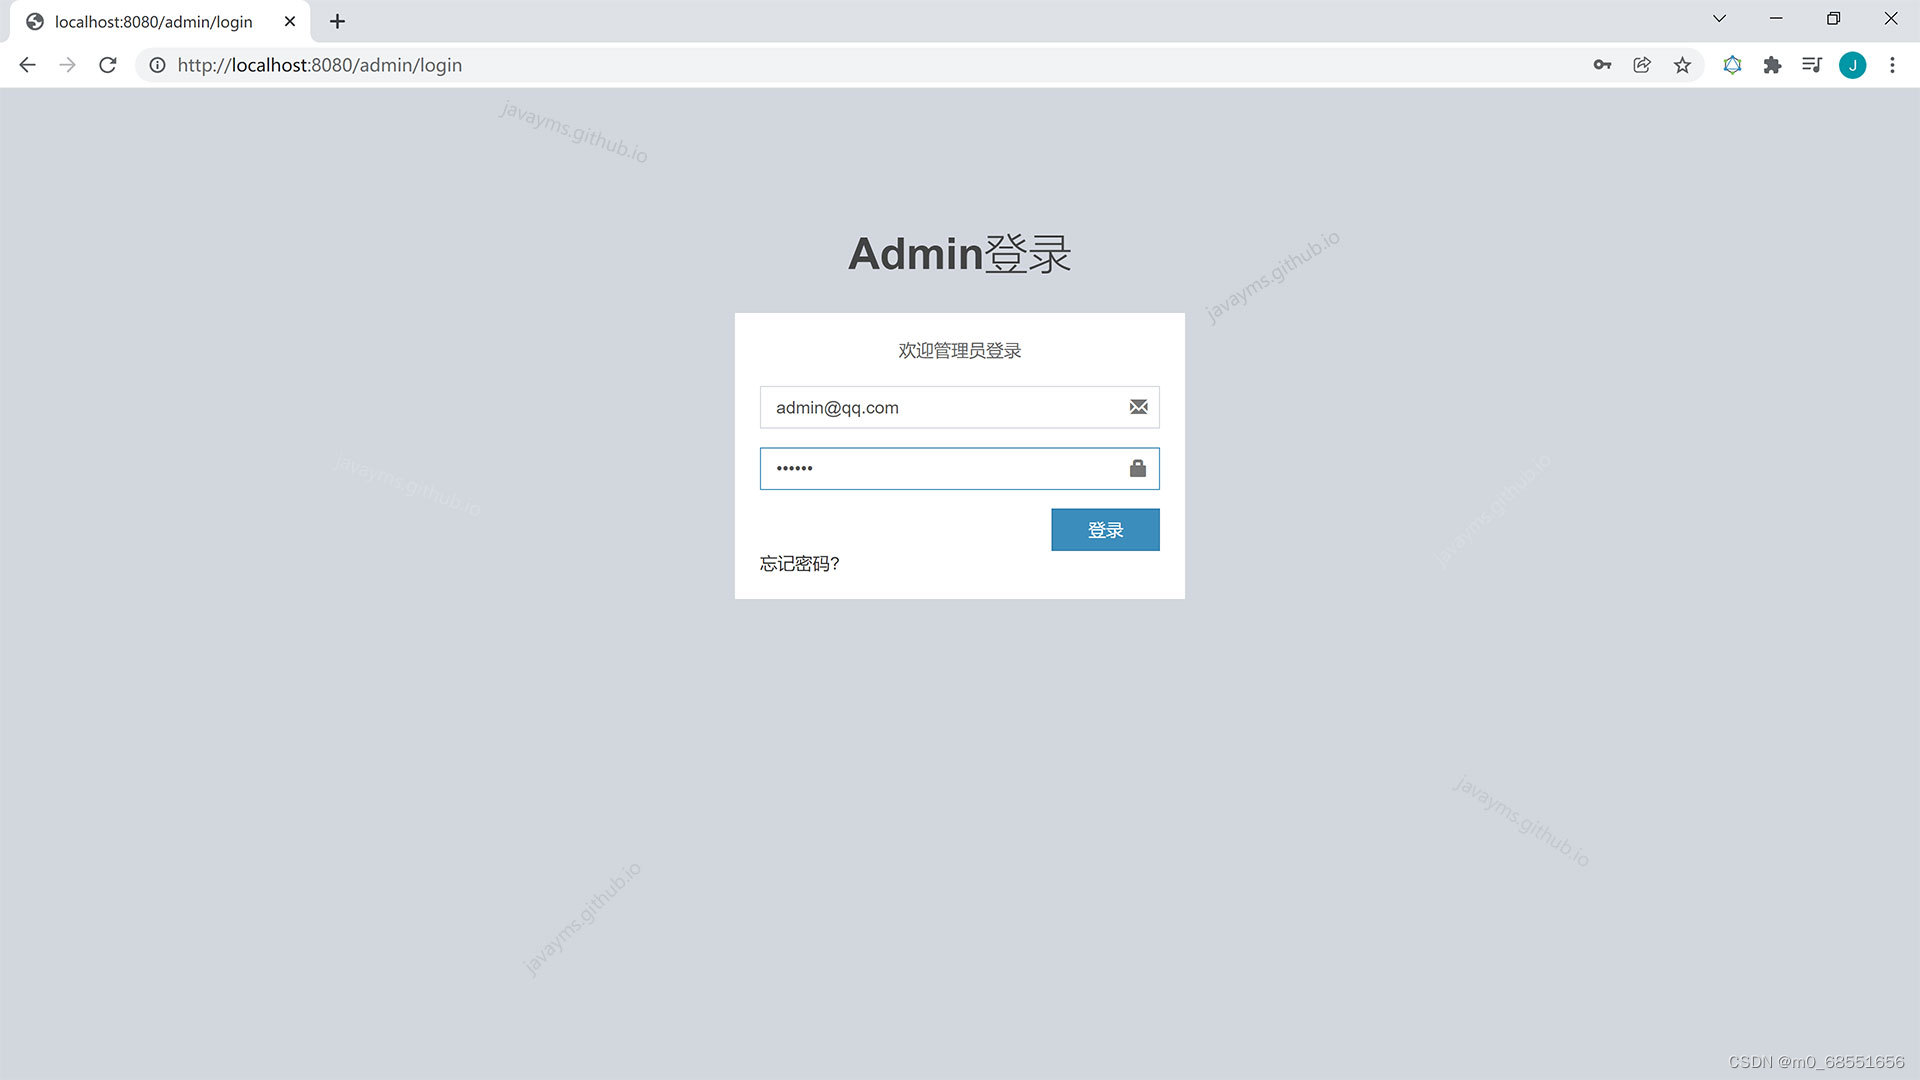This screenshot has height=1080, width=1920.
Task: Minimize the browser window
Action: coord(1776,19)
